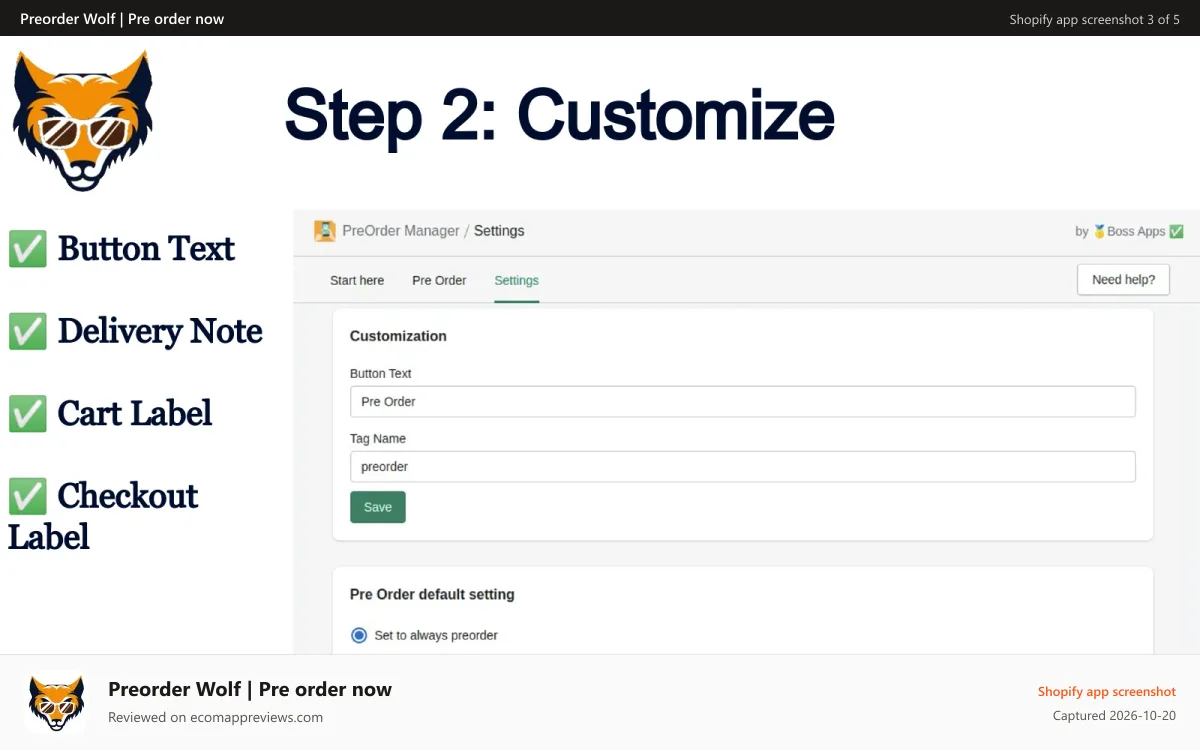Click the orange Shopify app screenshot label
The height and width of the screenshot is (750, 1200).
[x=1107, y=691]
